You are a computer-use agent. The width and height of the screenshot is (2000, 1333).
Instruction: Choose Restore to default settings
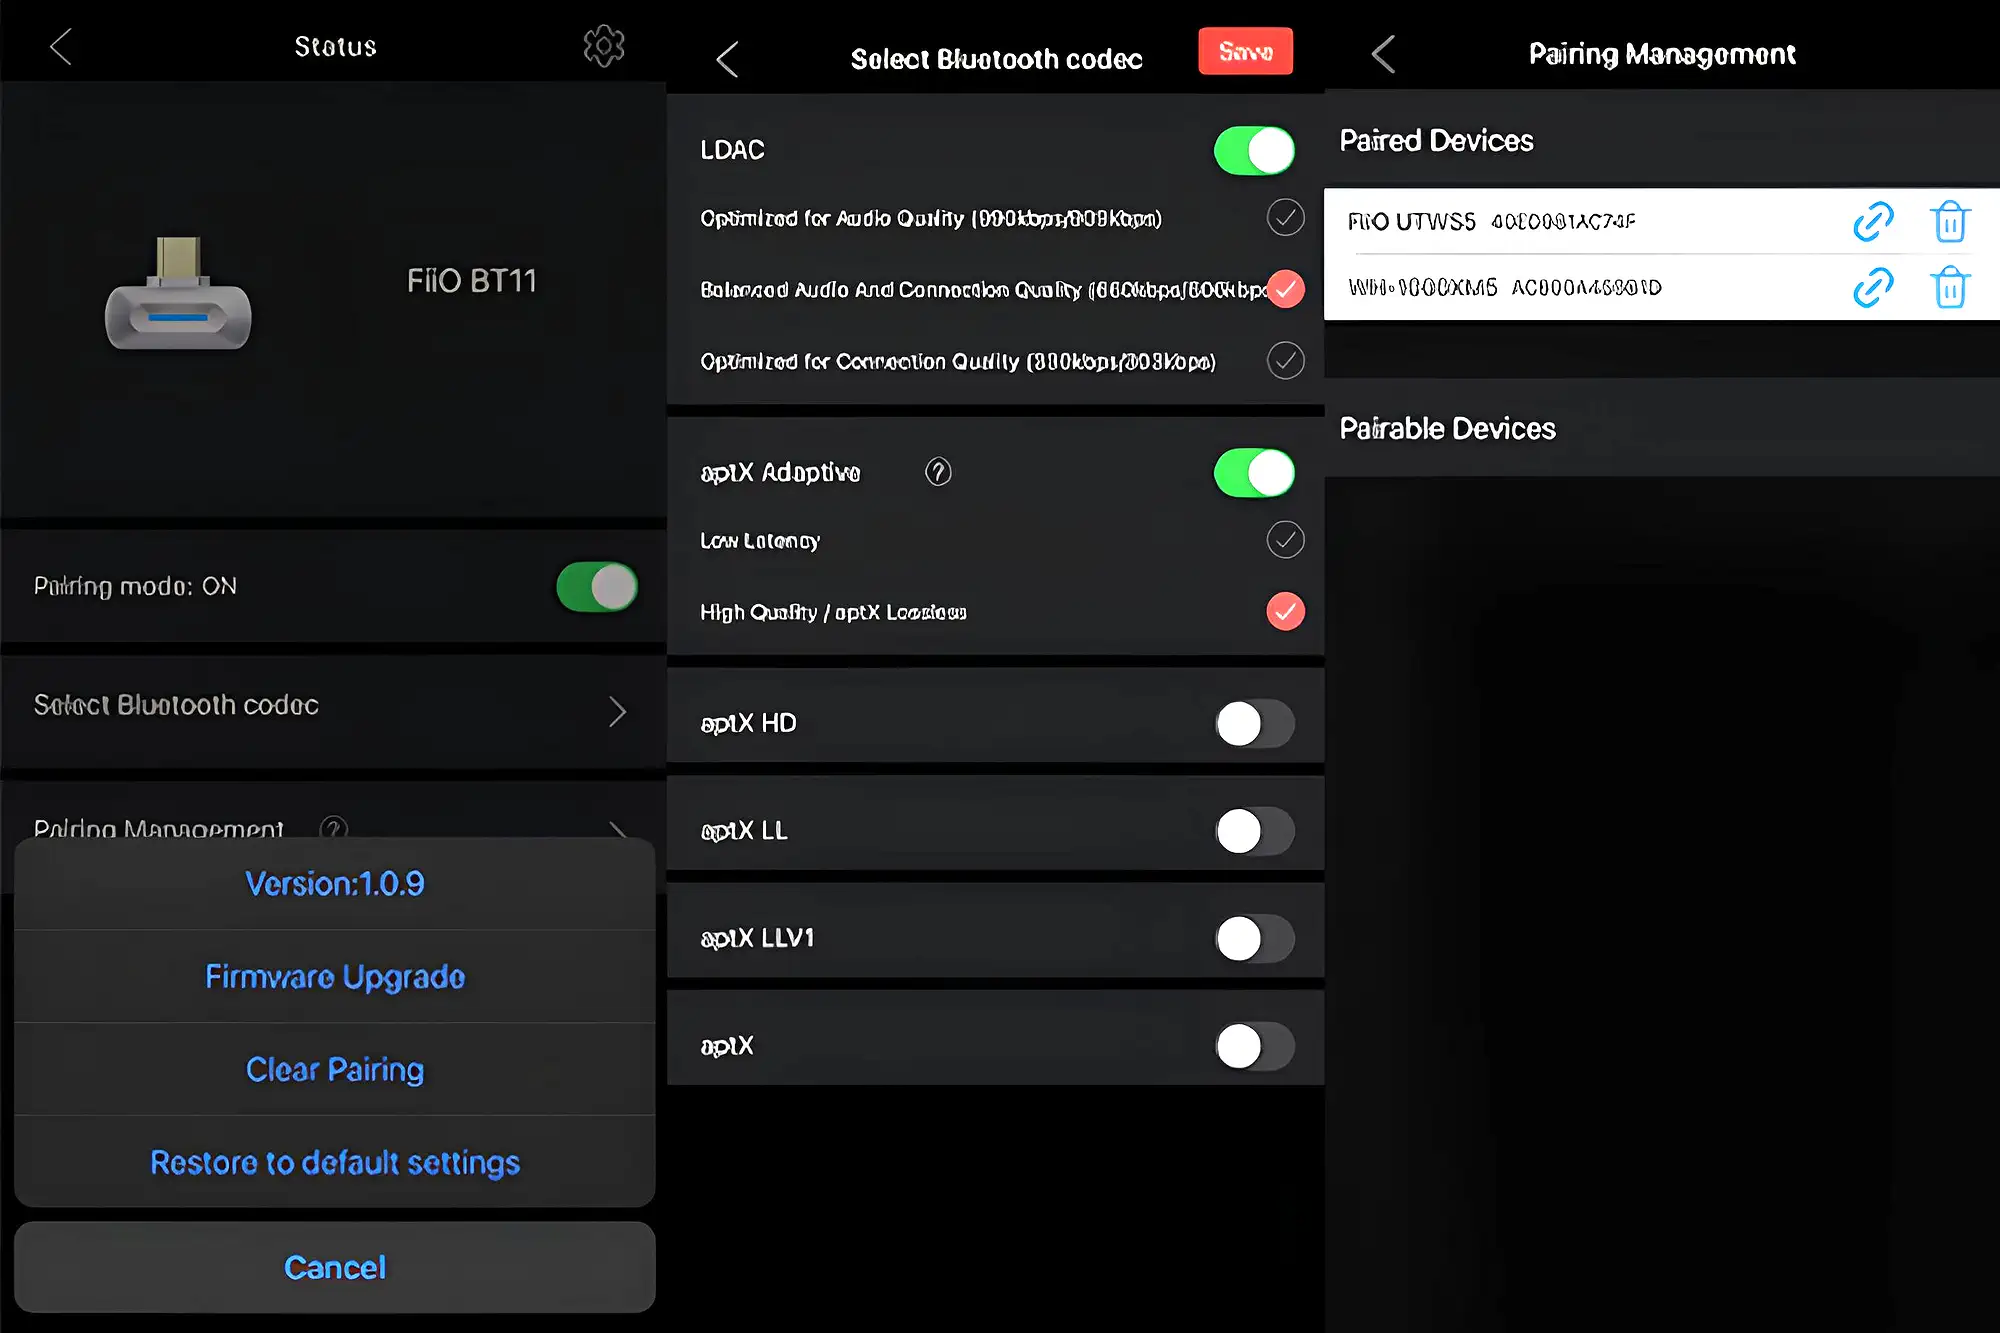[x=335, y=1162]
